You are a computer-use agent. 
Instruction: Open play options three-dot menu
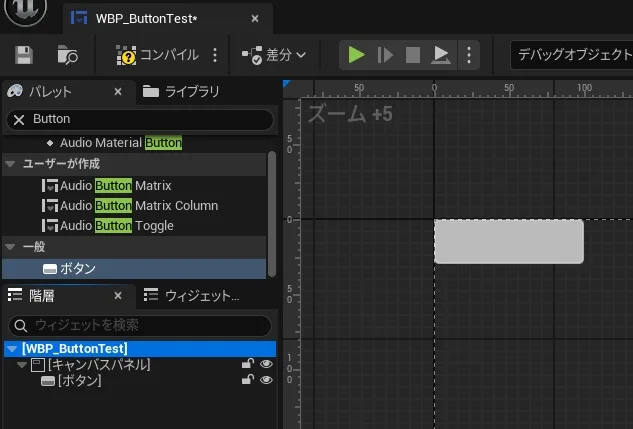coord(468,56)
